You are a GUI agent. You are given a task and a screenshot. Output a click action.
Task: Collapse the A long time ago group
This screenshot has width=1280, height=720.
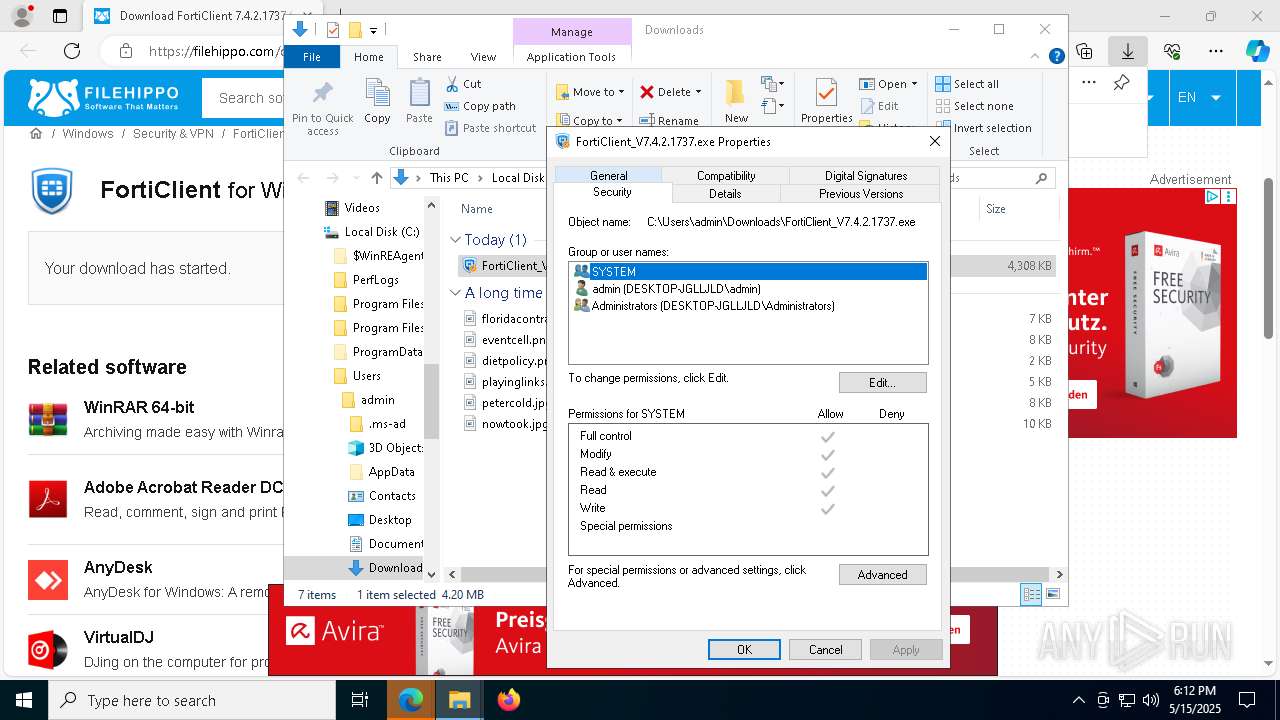[456, 293]
